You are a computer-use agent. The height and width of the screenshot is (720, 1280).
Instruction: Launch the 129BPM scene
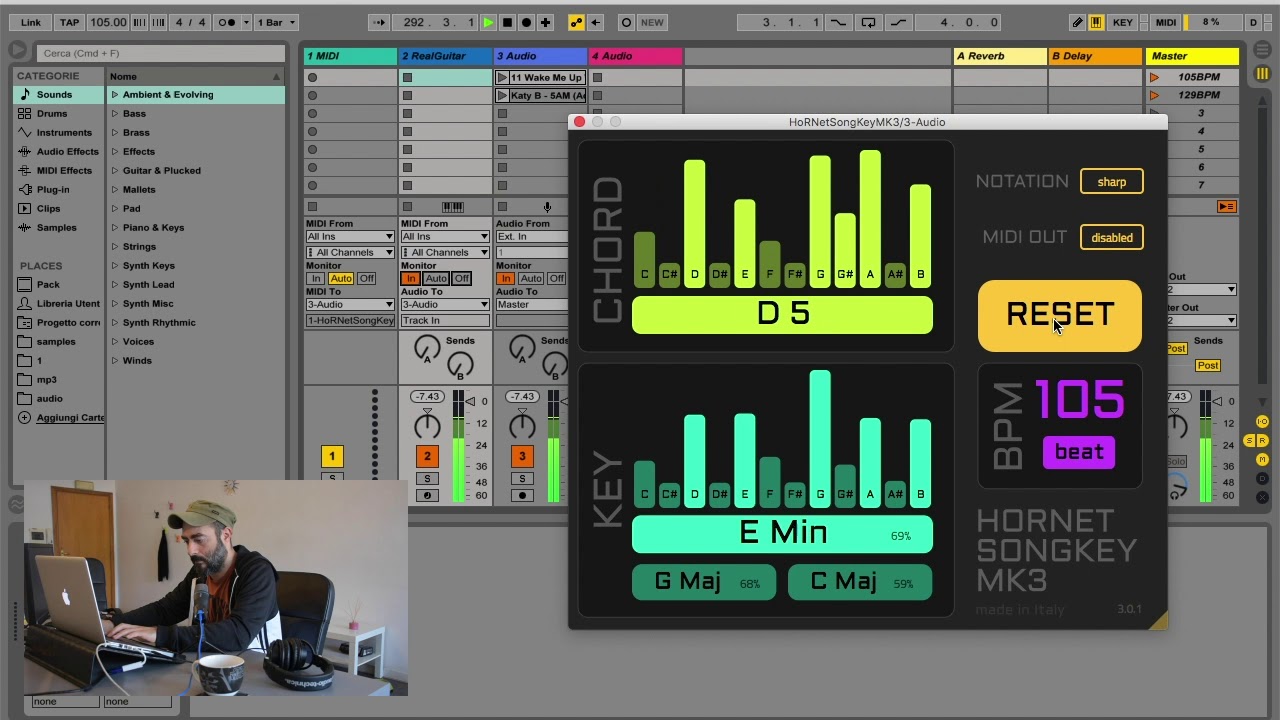(x=1154, y=95)
